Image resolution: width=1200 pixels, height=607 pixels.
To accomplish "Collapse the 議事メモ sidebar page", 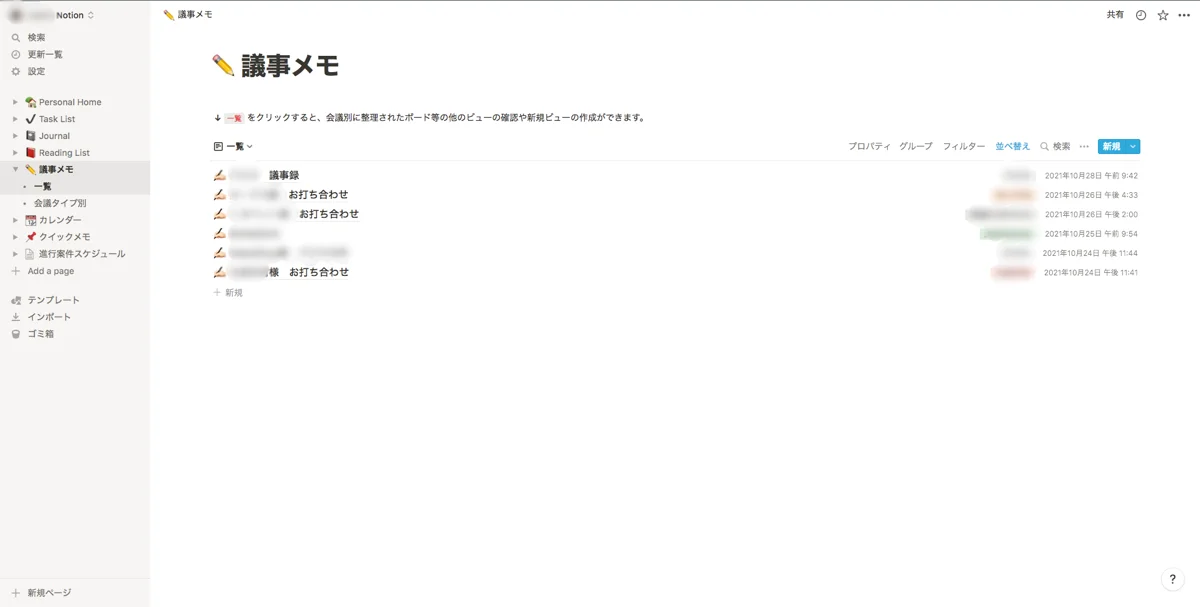I will [x=15, y=170].
